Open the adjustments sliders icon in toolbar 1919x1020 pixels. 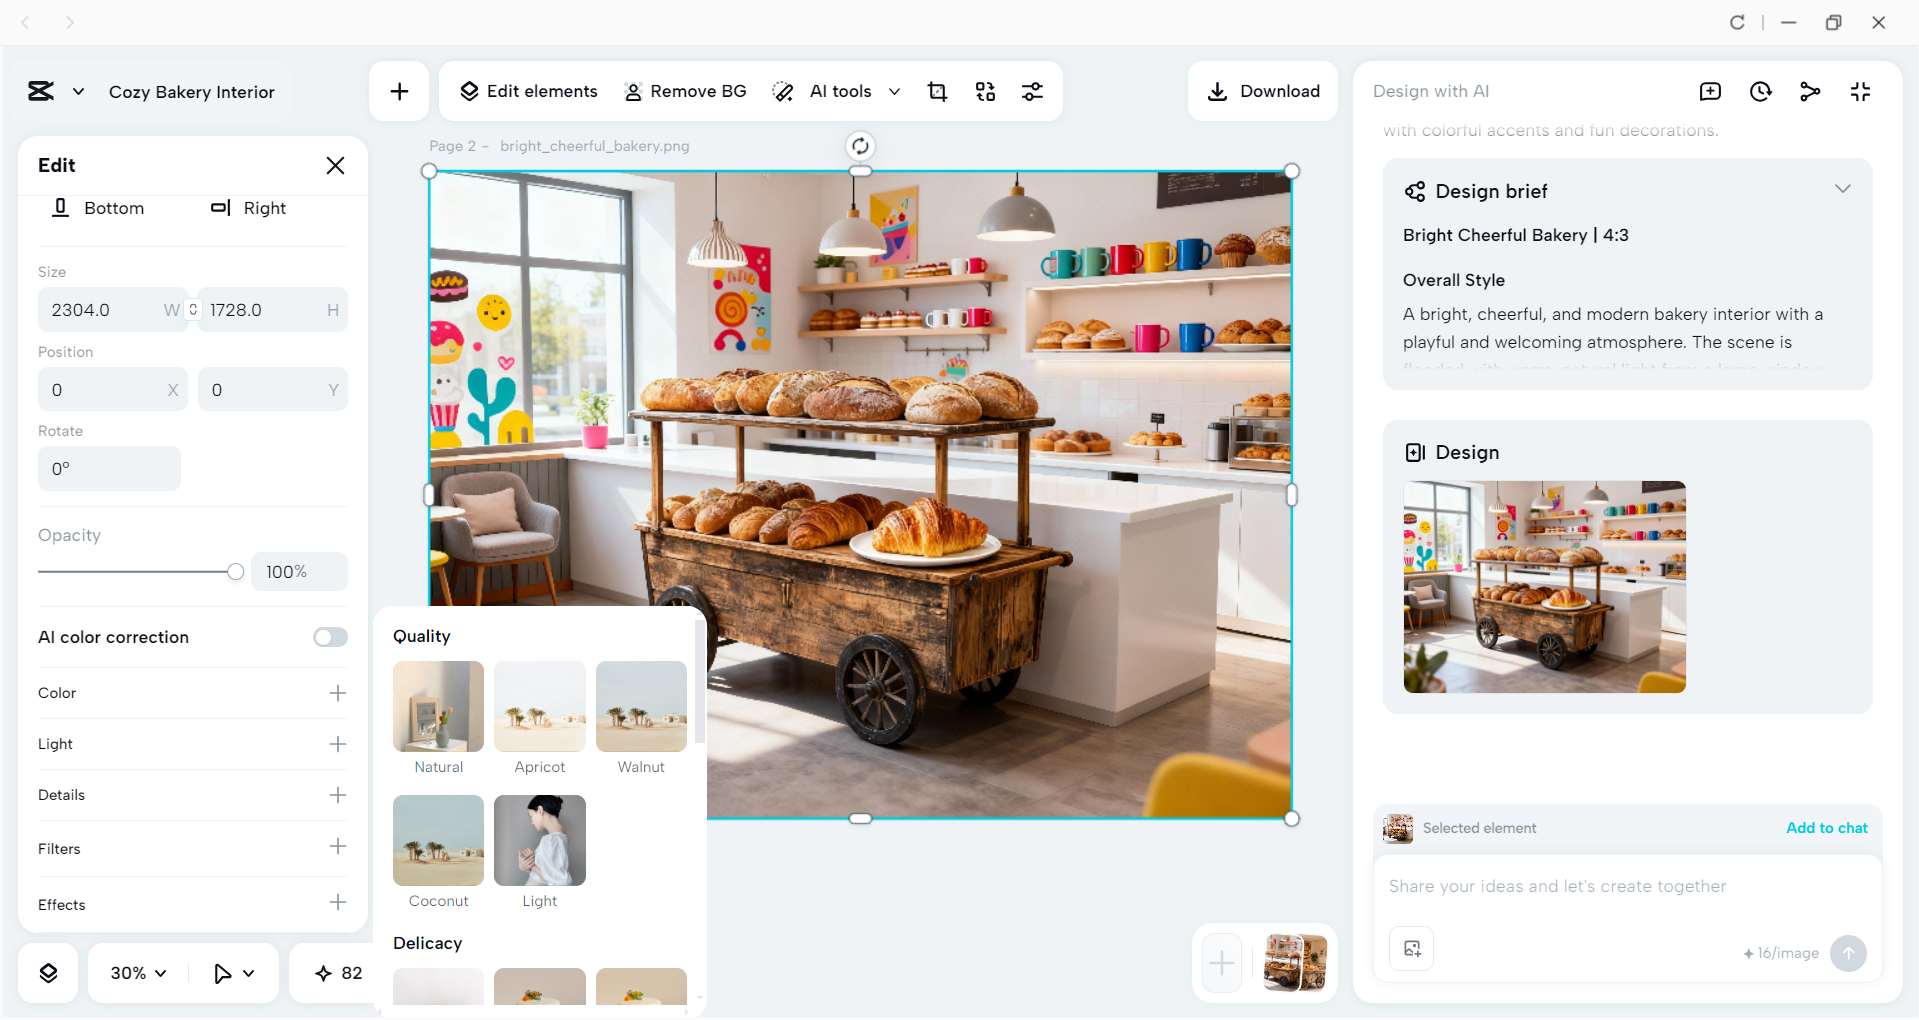pos(1033,91)
